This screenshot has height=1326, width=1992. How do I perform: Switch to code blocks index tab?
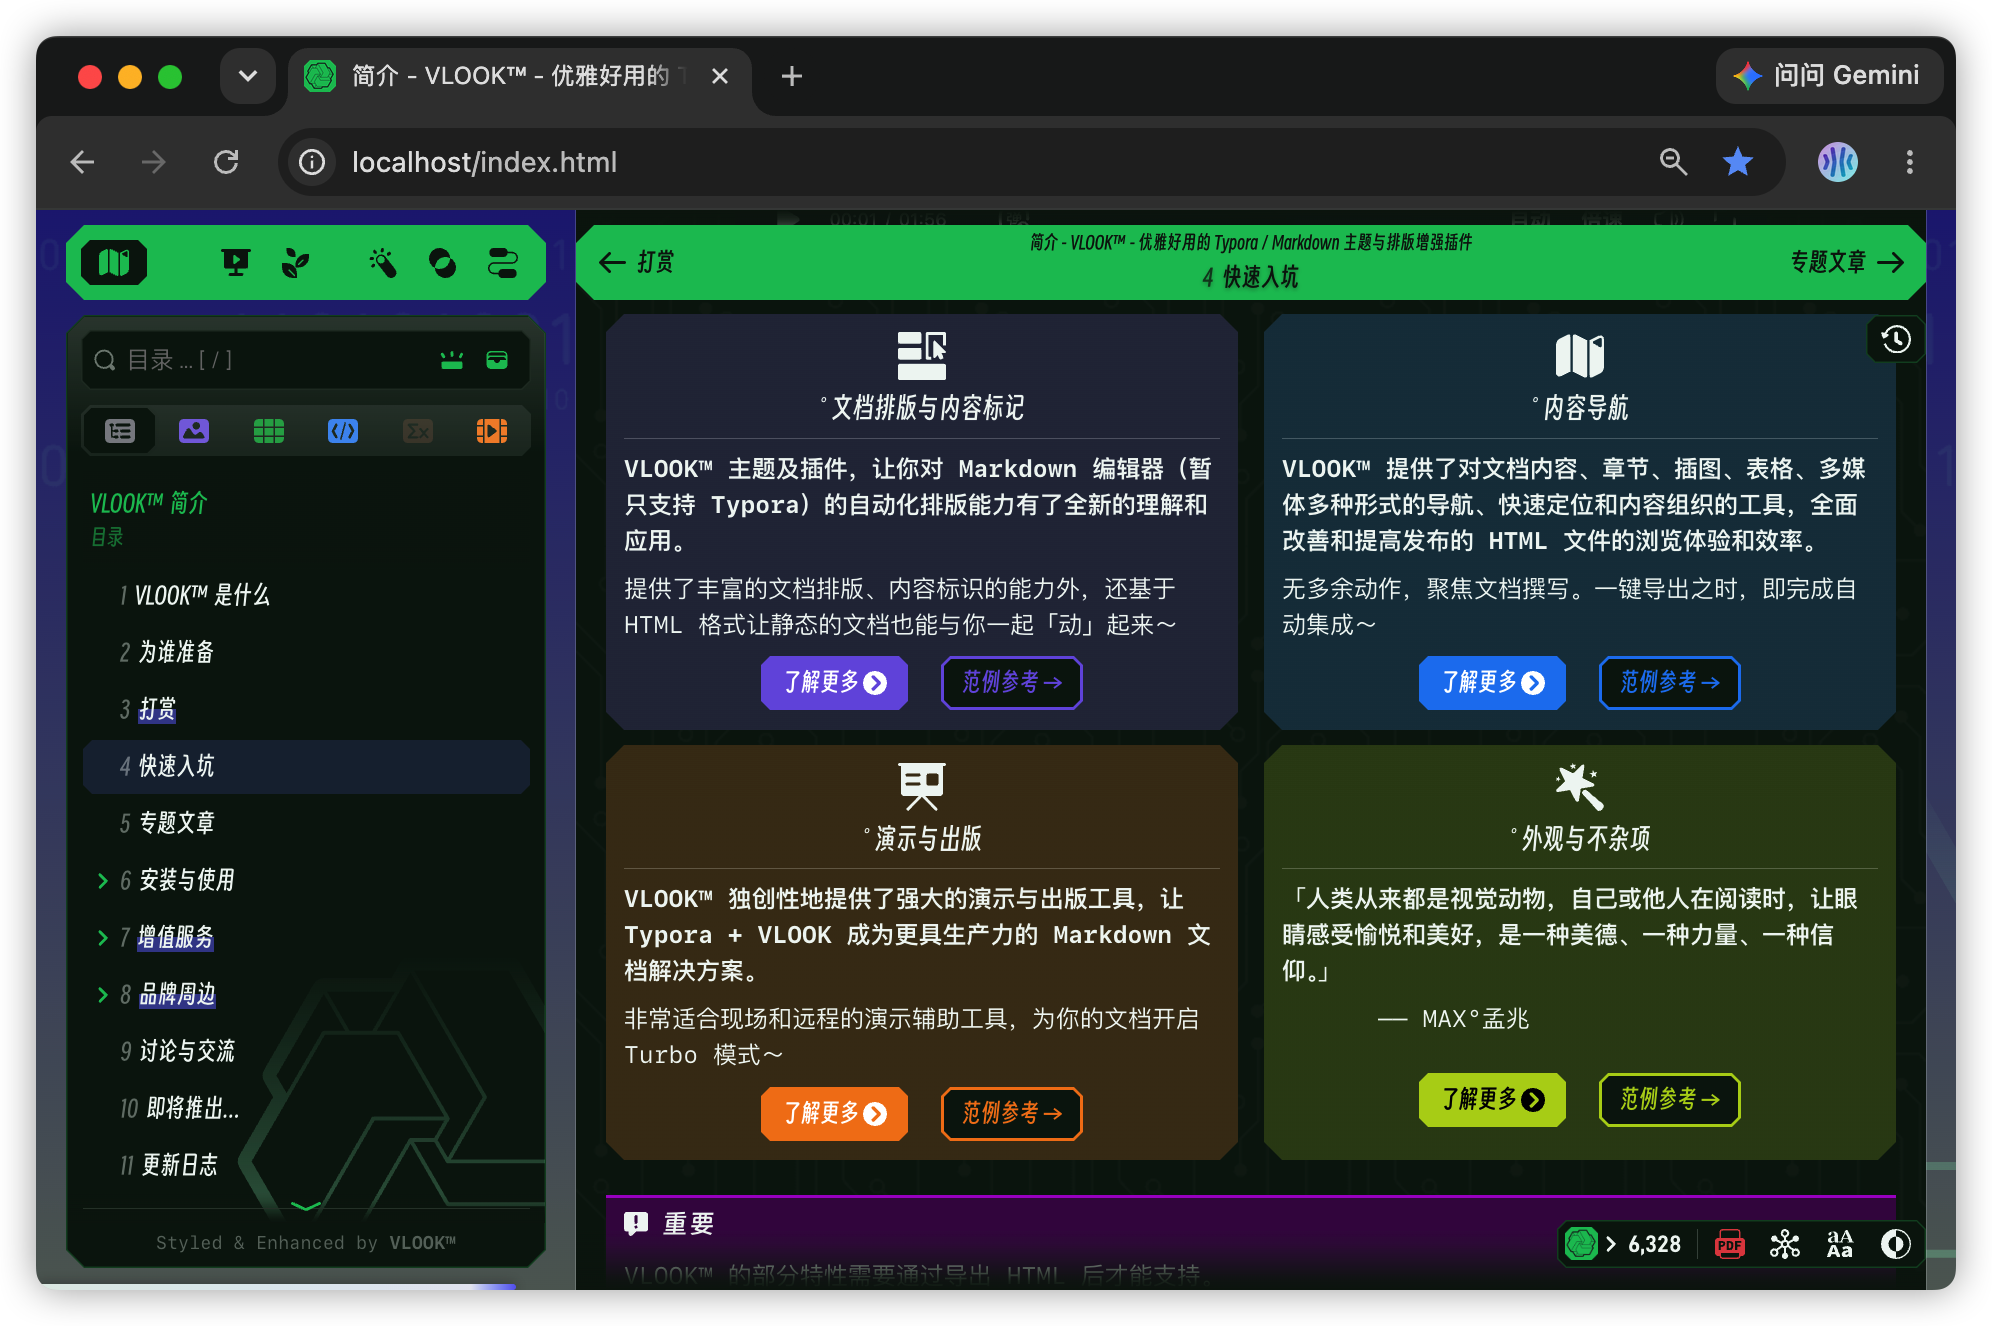click(x=343, y=431)
